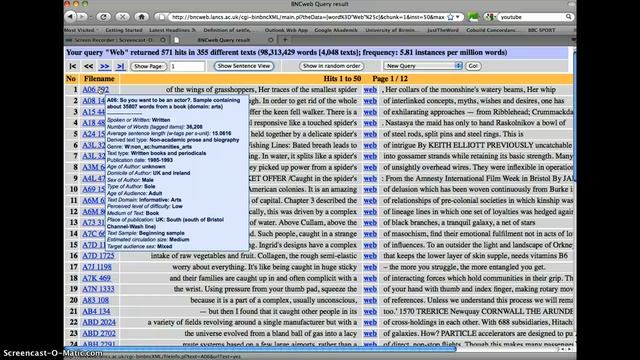640x360 pixels.
Task: Reload the page with the refresh icon
Action: click(x=104, y=17)
